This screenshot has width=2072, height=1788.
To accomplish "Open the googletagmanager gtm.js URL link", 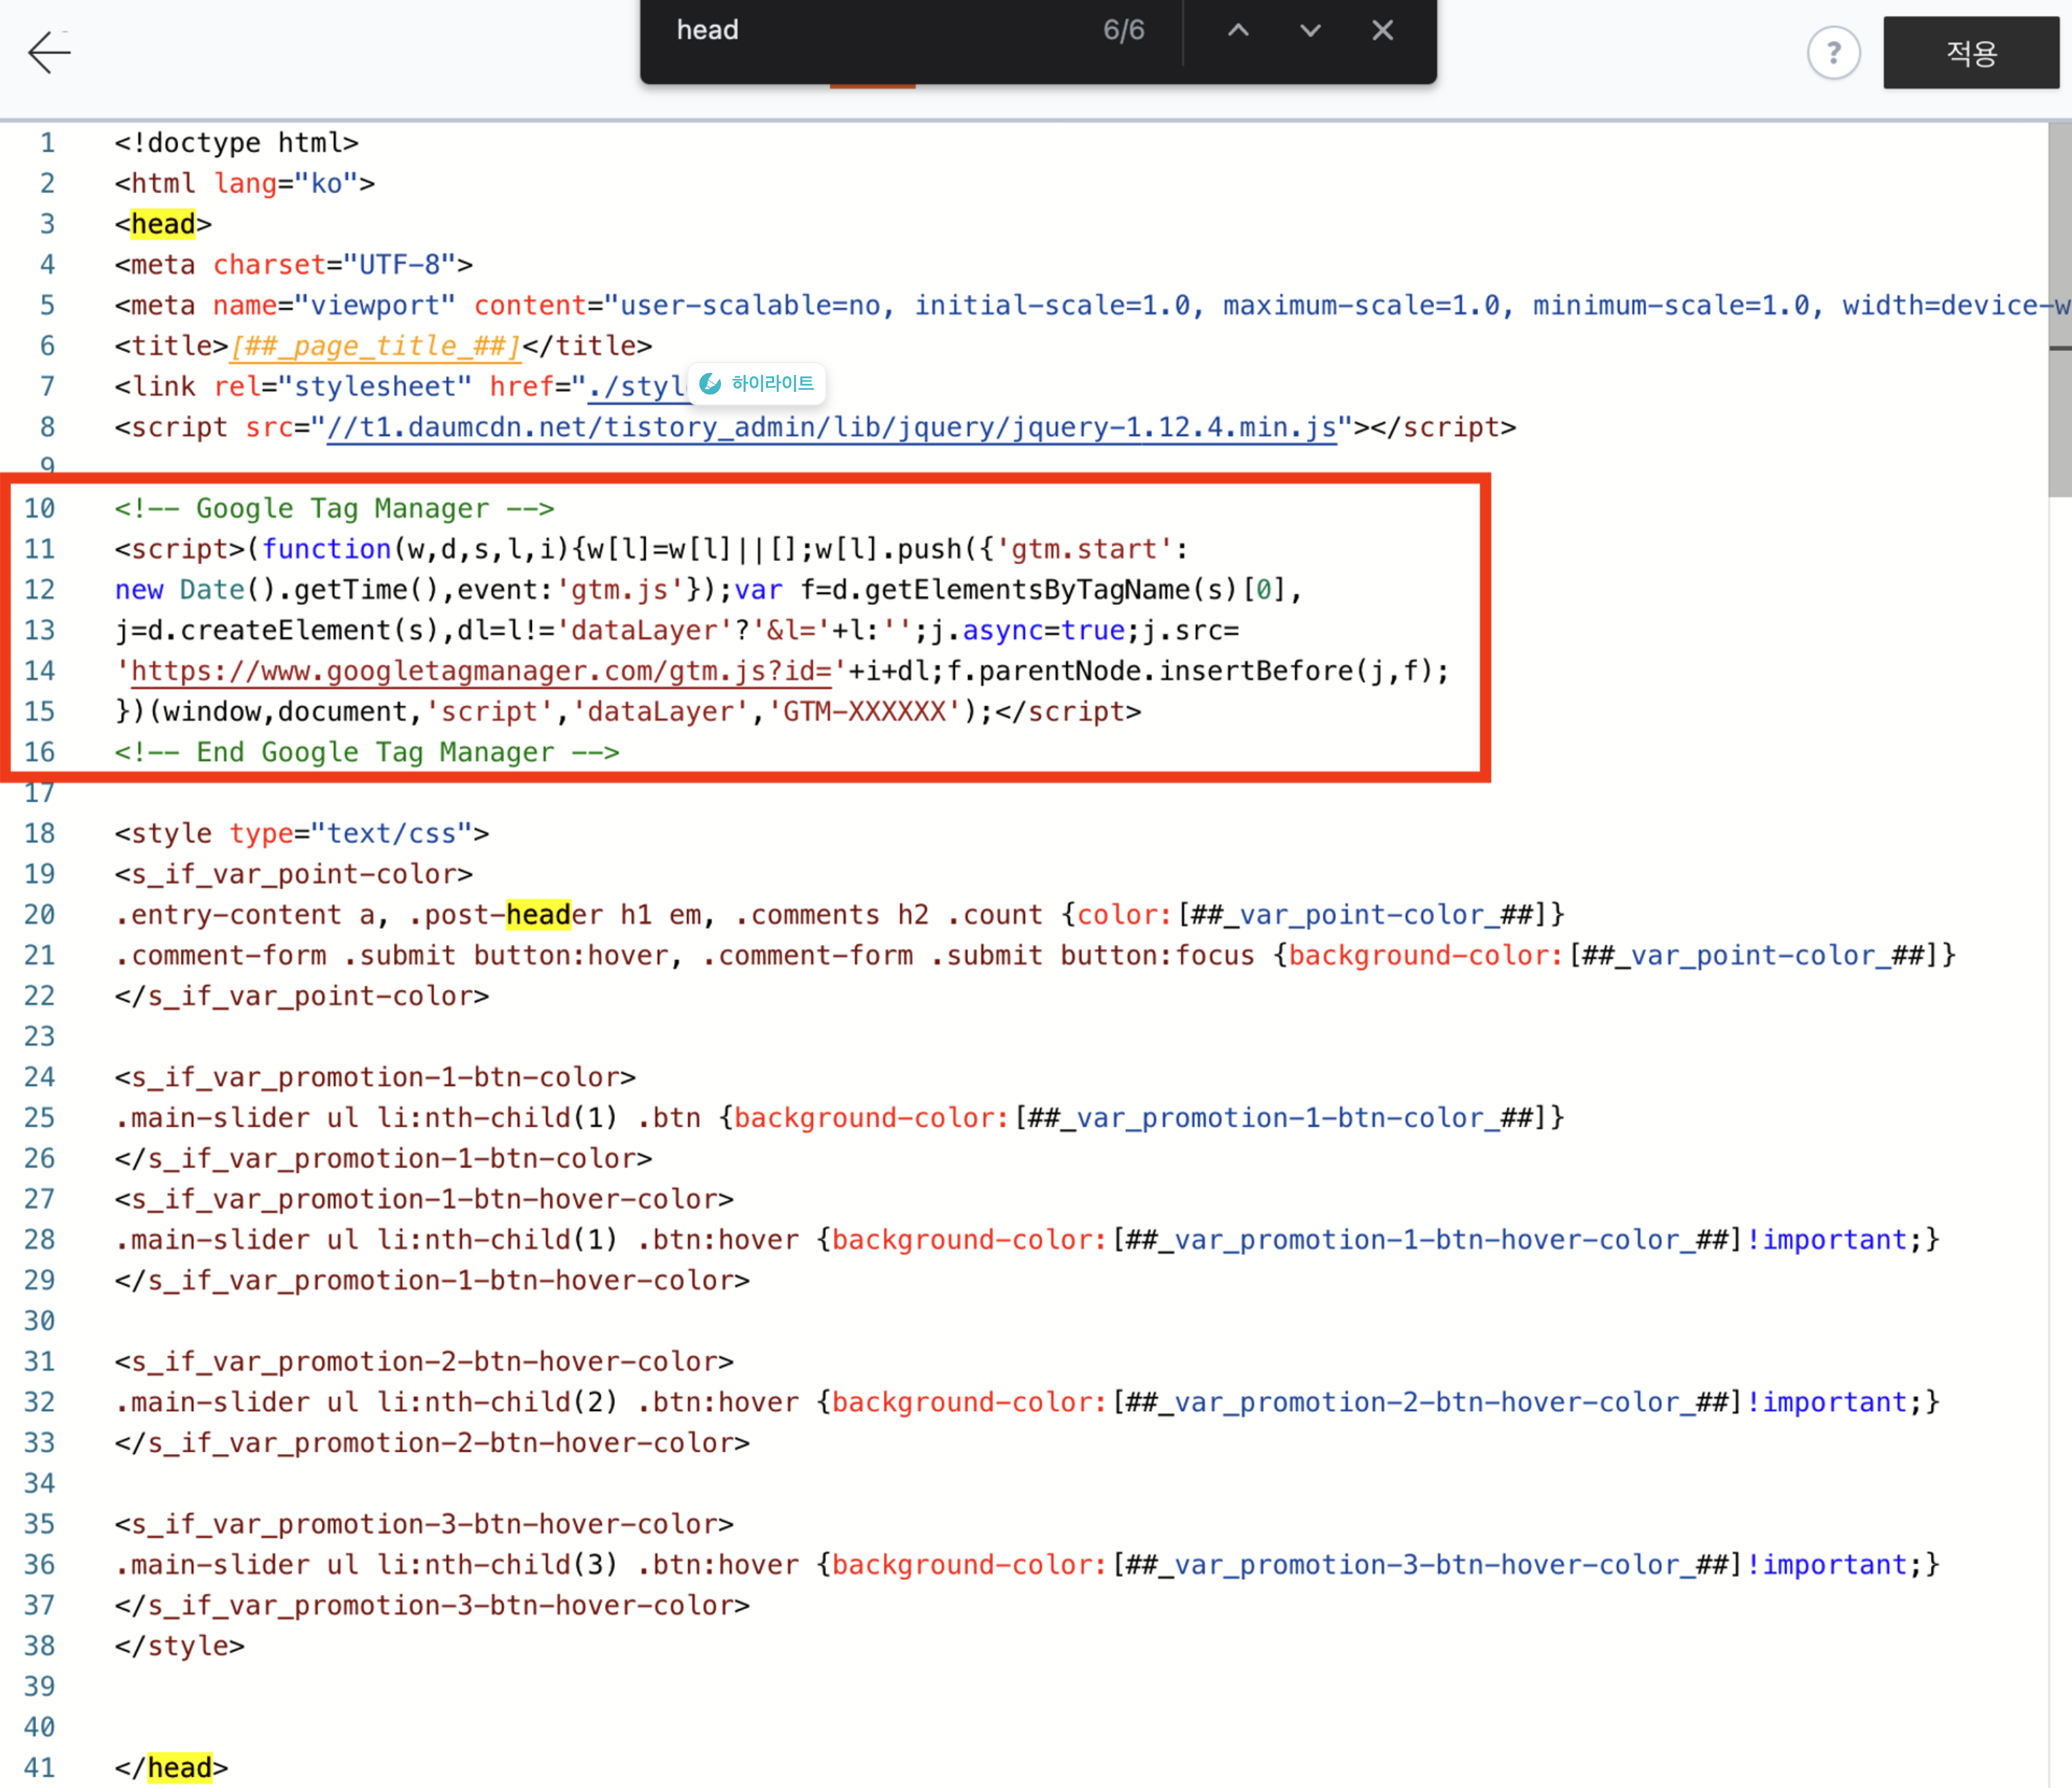I will click(x=480, y=671).
